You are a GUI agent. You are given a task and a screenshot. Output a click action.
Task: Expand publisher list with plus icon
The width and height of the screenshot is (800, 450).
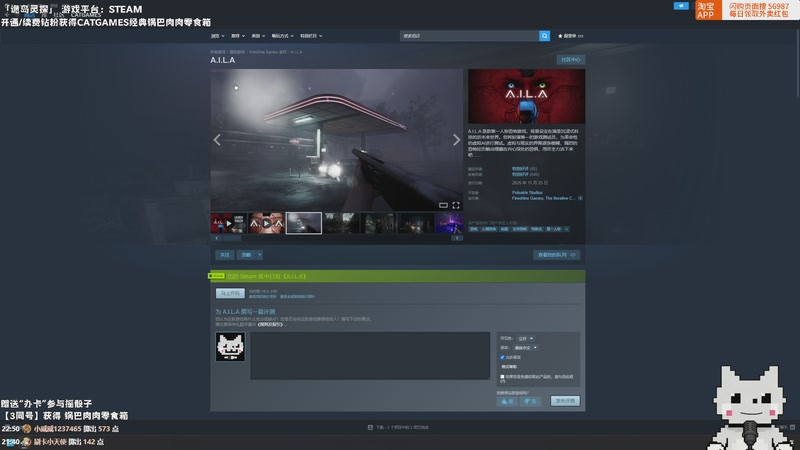580,198
